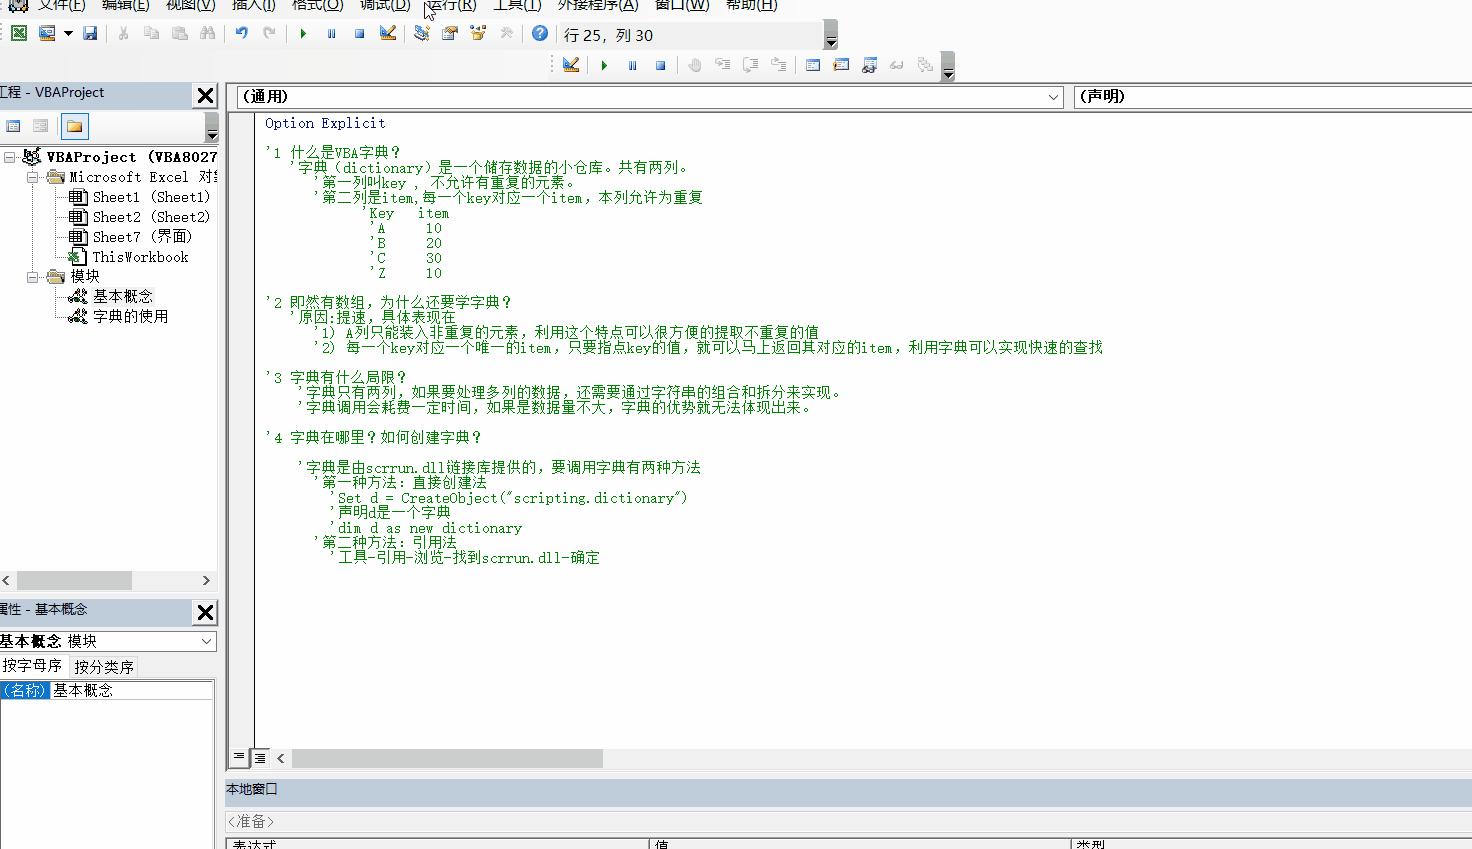Switch to Procedure View button
Screen dimensions: 1472x849
239,758
